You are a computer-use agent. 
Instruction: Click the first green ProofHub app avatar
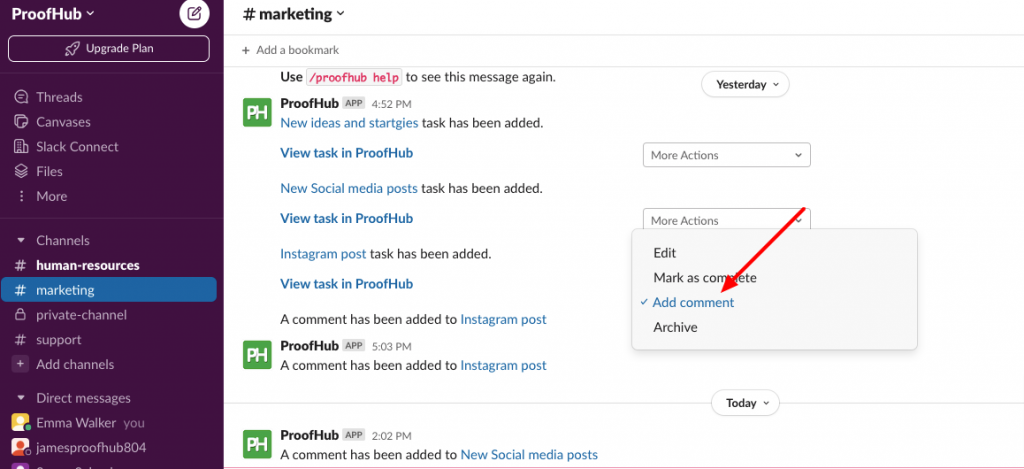coord(257,112)
